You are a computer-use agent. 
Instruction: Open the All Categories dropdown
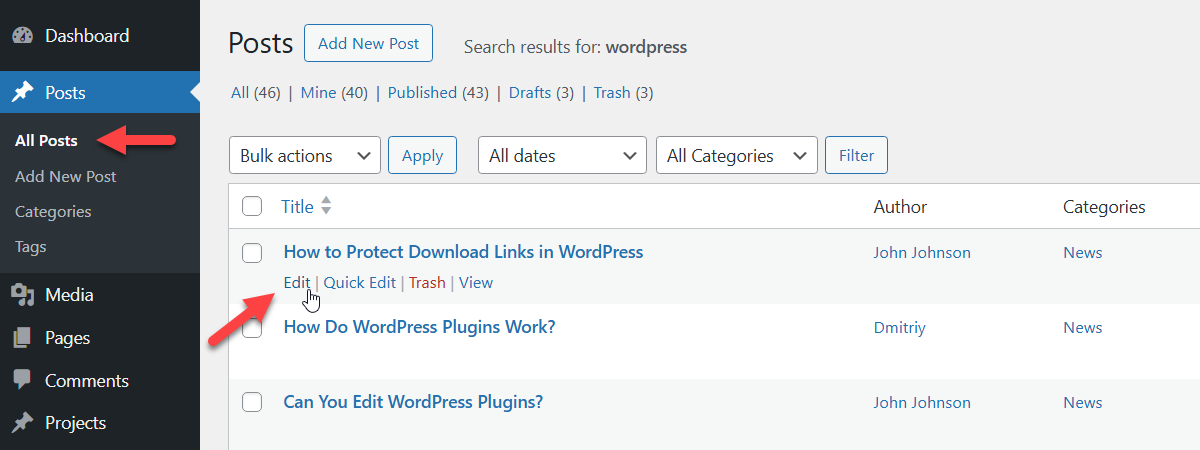[x=737, y=156]
